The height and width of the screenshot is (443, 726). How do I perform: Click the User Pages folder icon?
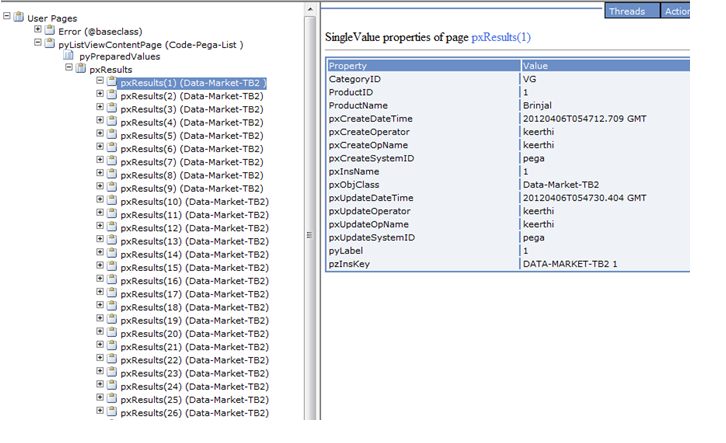tap(19, 17)
